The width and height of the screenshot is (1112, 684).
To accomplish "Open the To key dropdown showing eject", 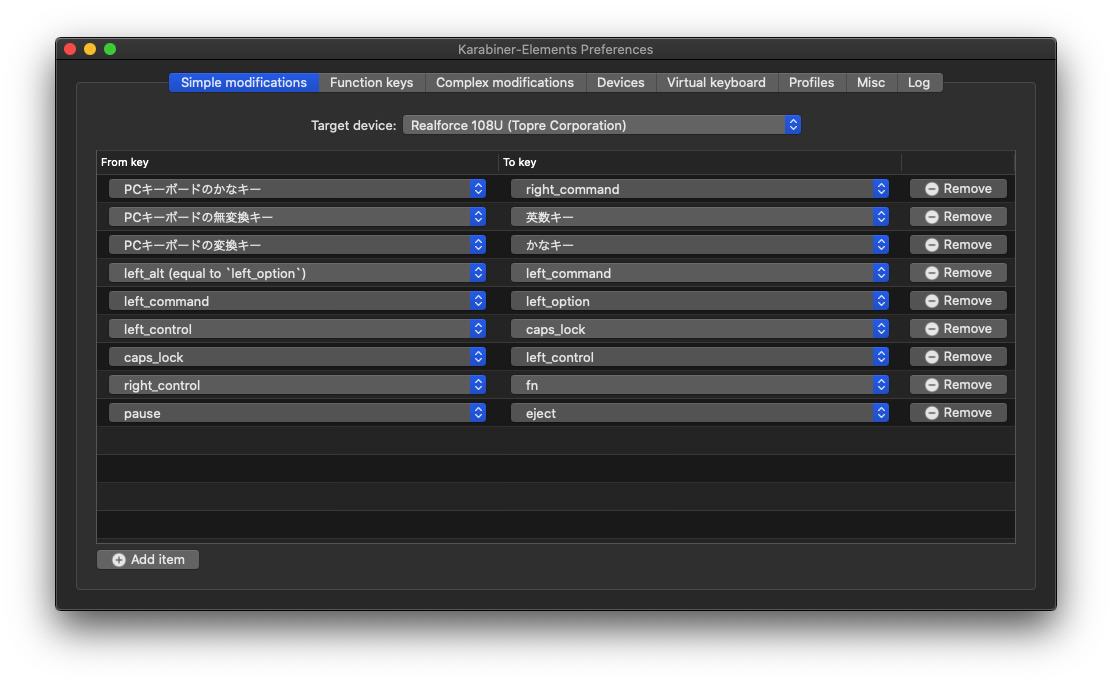I will tap(698, 412).
